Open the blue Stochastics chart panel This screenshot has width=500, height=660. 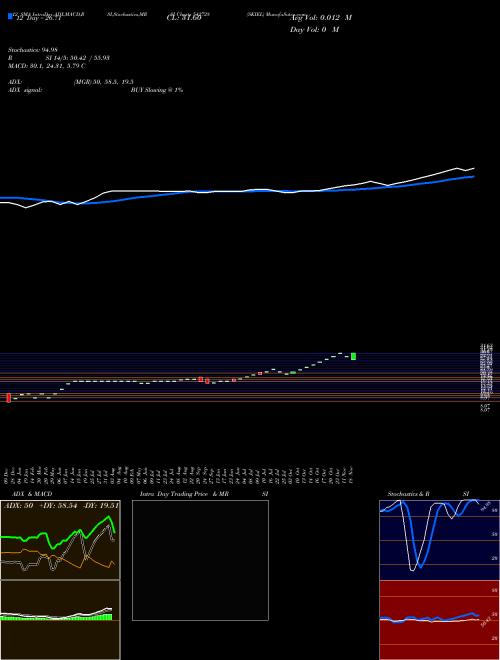pos(439,540)
